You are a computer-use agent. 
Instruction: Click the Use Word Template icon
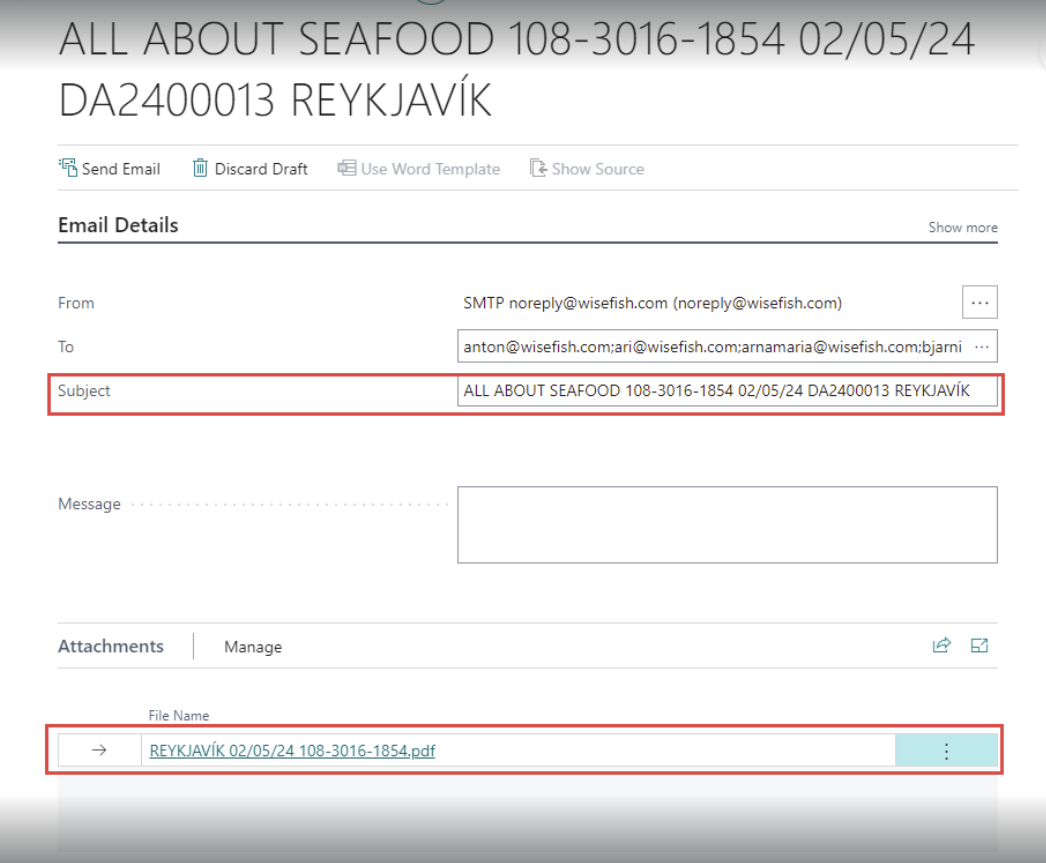[x=347, y=168]
